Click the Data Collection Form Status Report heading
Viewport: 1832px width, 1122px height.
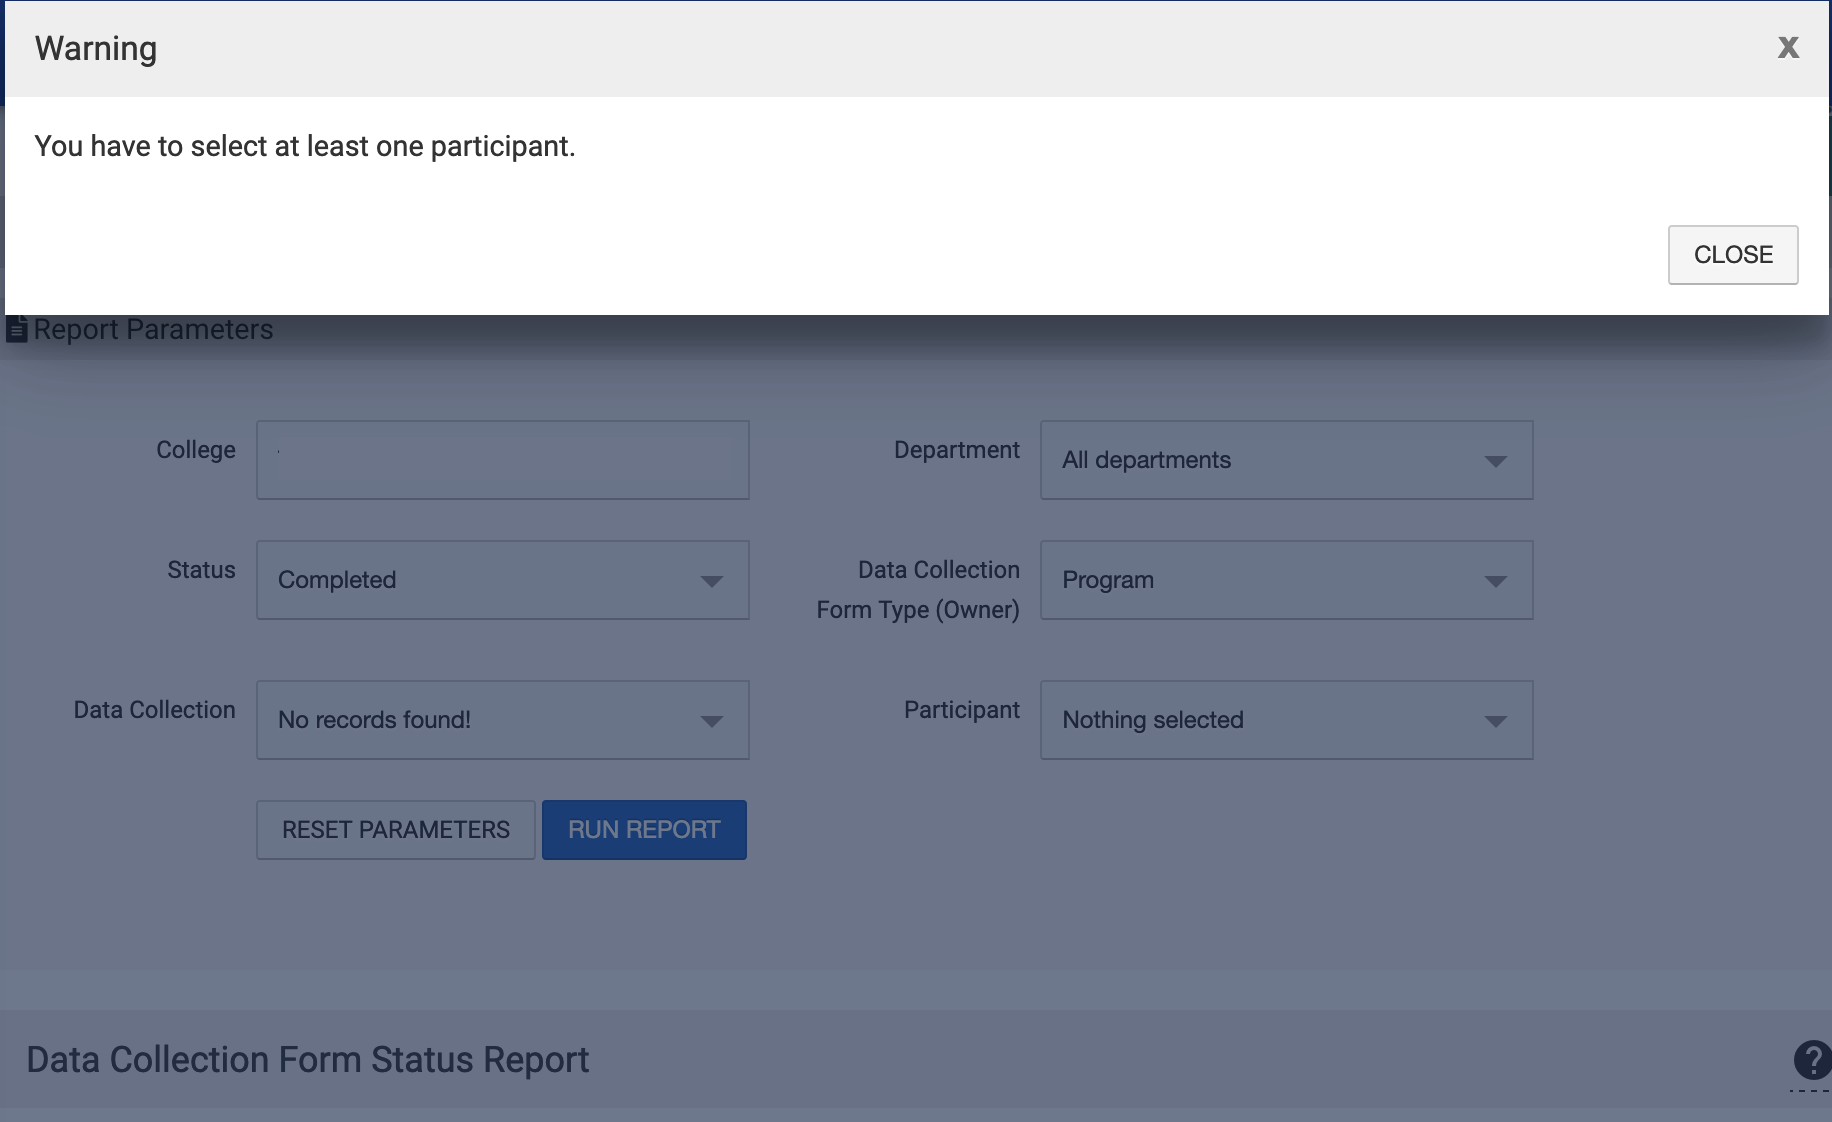(x=308, y=1060)
